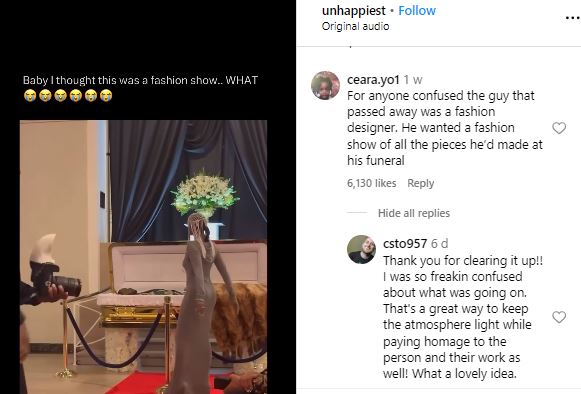Open csto957 username link
The width and height of the screenshot is (581, 394).
coord(405,244)
